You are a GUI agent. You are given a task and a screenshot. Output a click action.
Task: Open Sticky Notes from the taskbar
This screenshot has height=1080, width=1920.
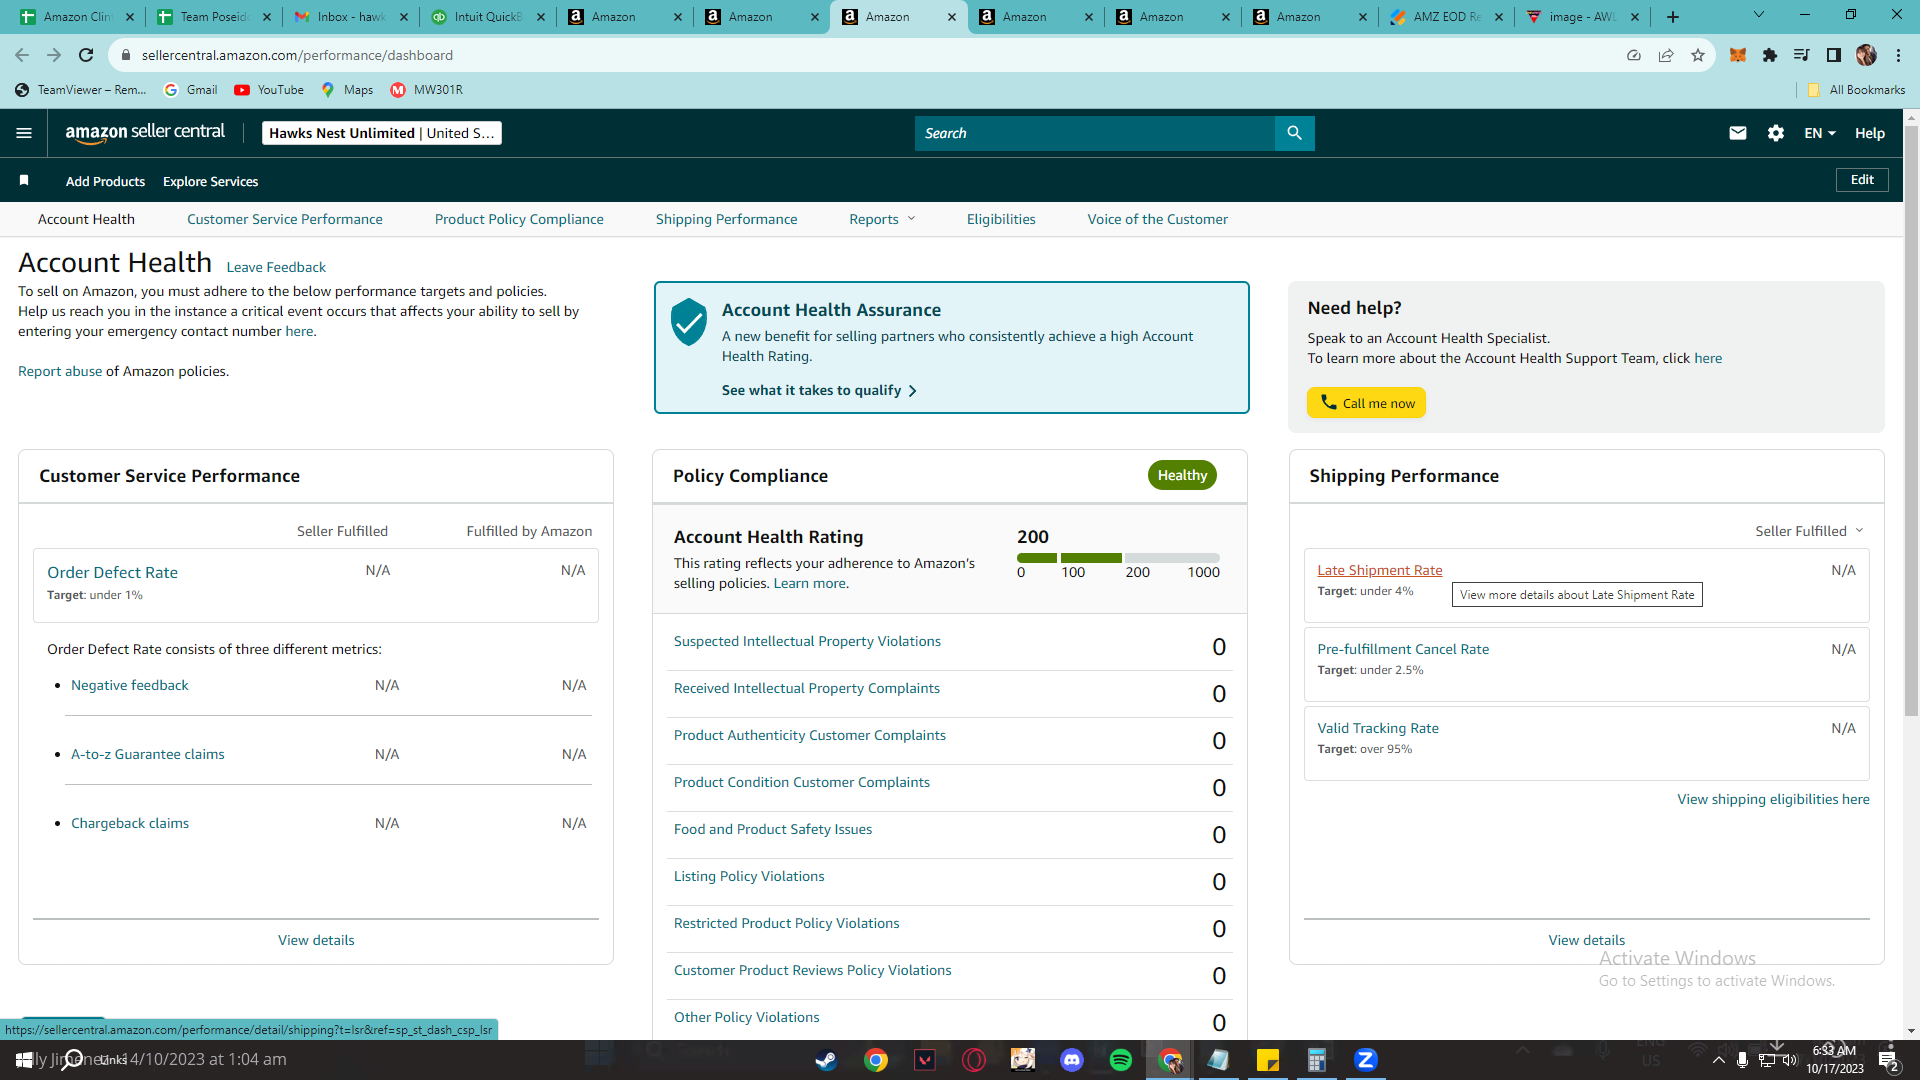(1268, 1060)
